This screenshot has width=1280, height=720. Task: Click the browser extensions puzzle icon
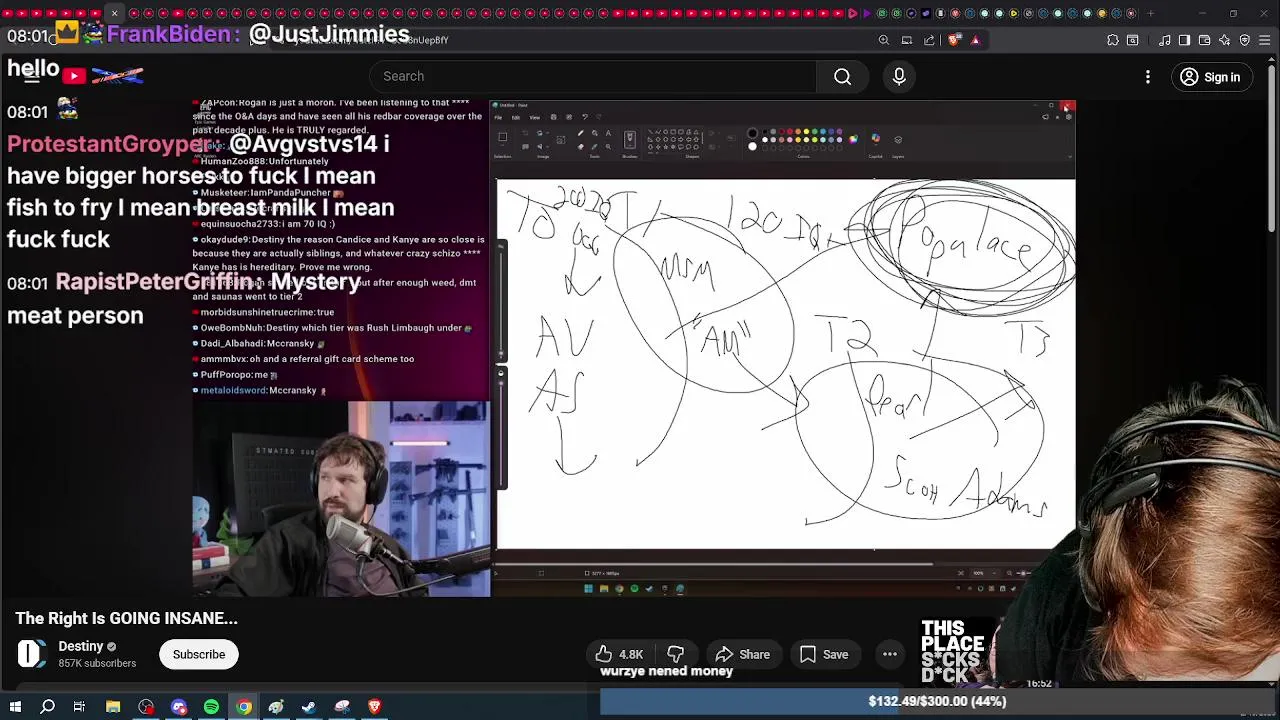1113,40
